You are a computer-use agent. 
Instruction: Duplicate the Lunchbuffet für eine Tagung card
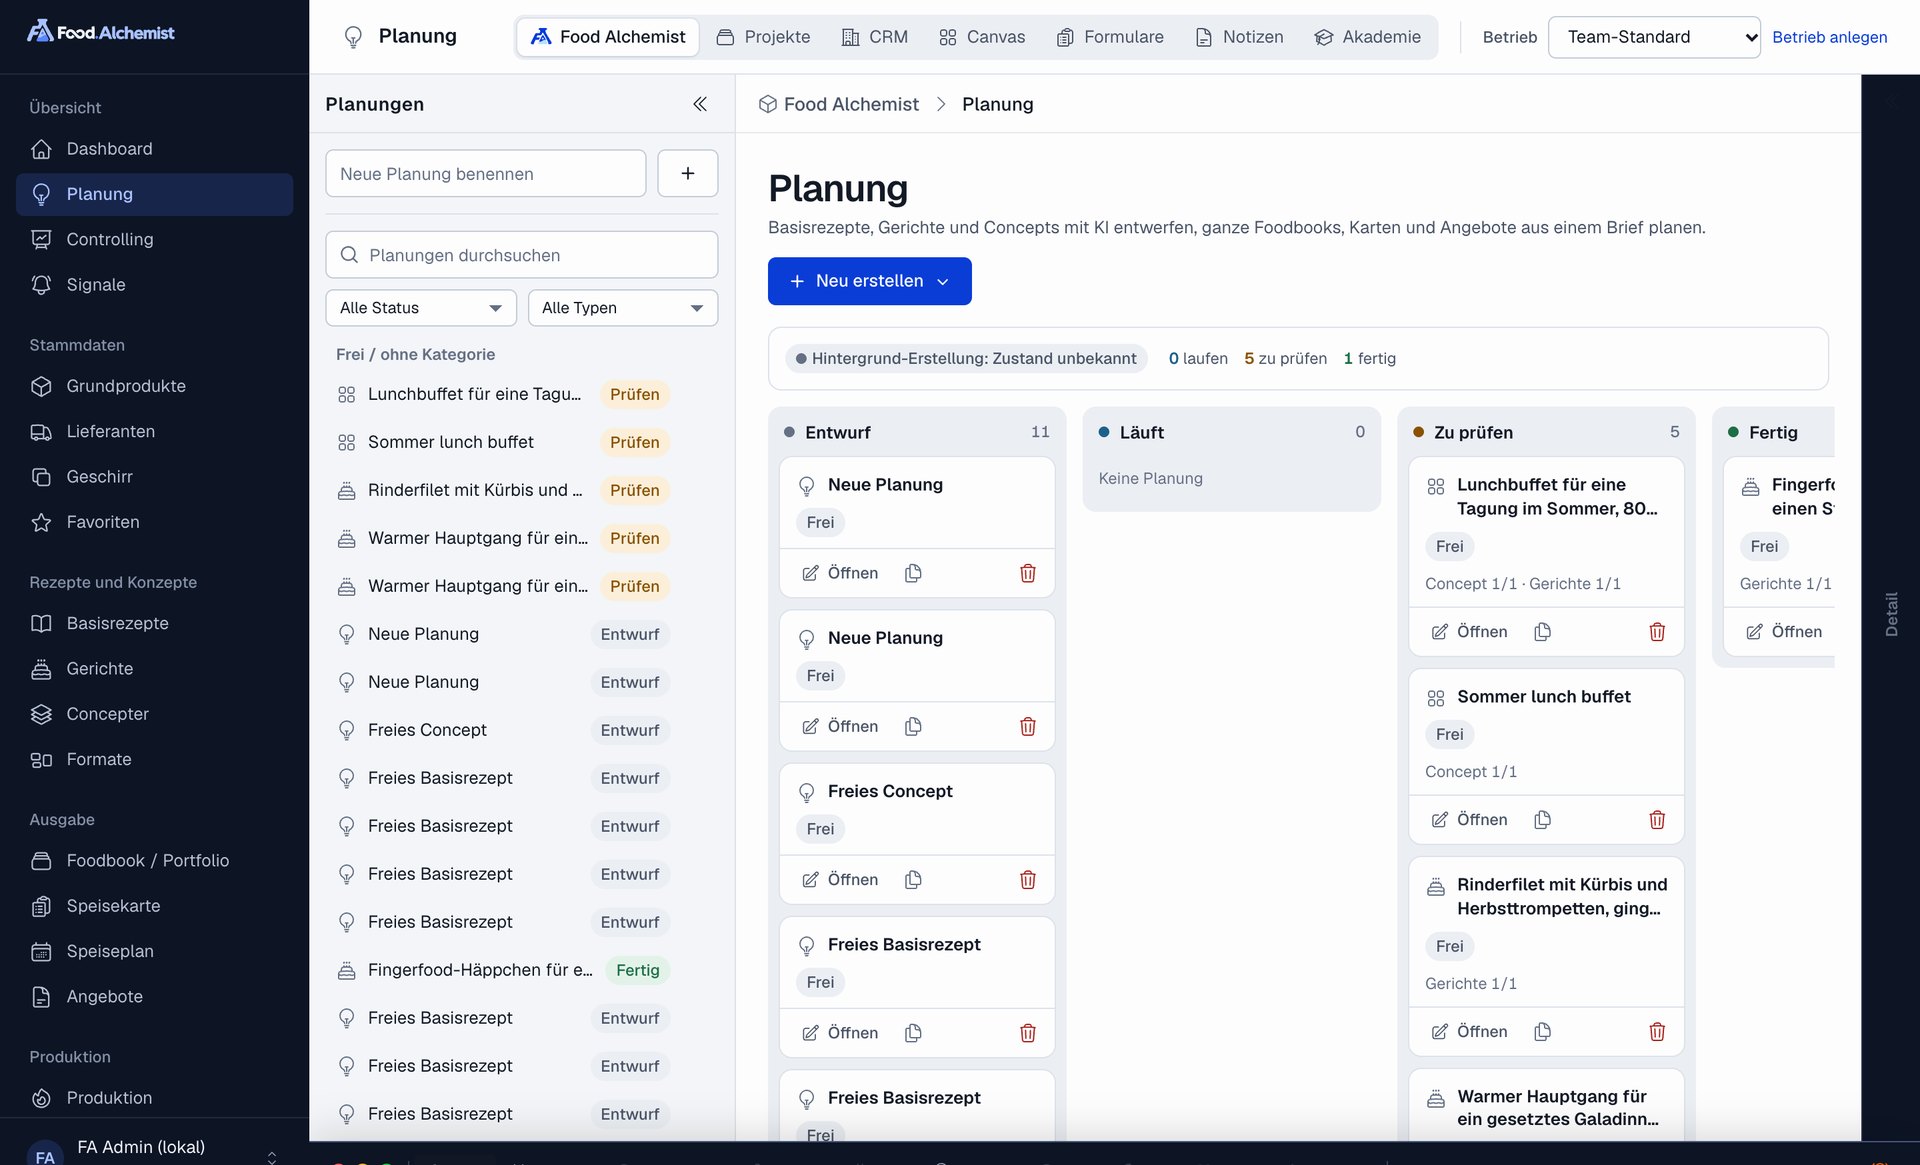pos(1543,632)
